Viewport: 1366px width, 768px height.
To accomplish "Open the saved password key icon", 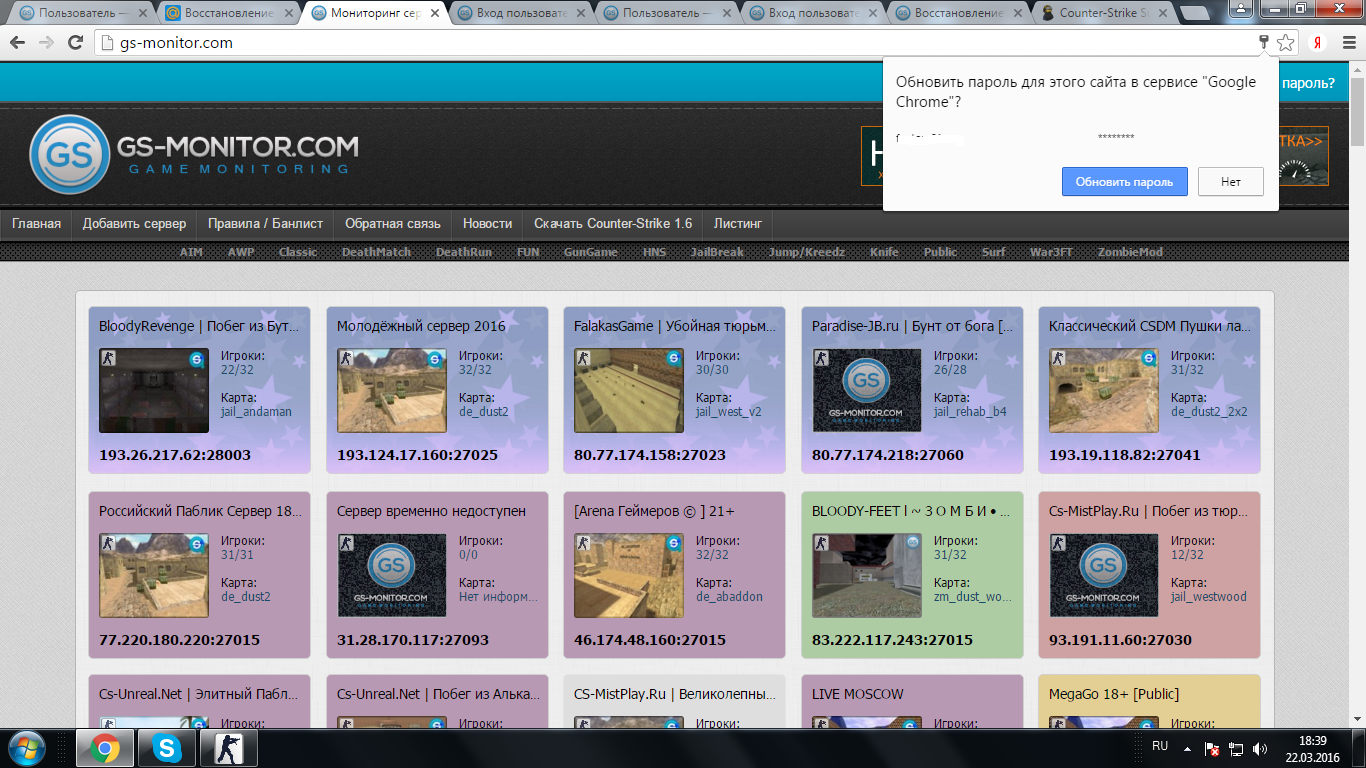I will (1264, 42).
